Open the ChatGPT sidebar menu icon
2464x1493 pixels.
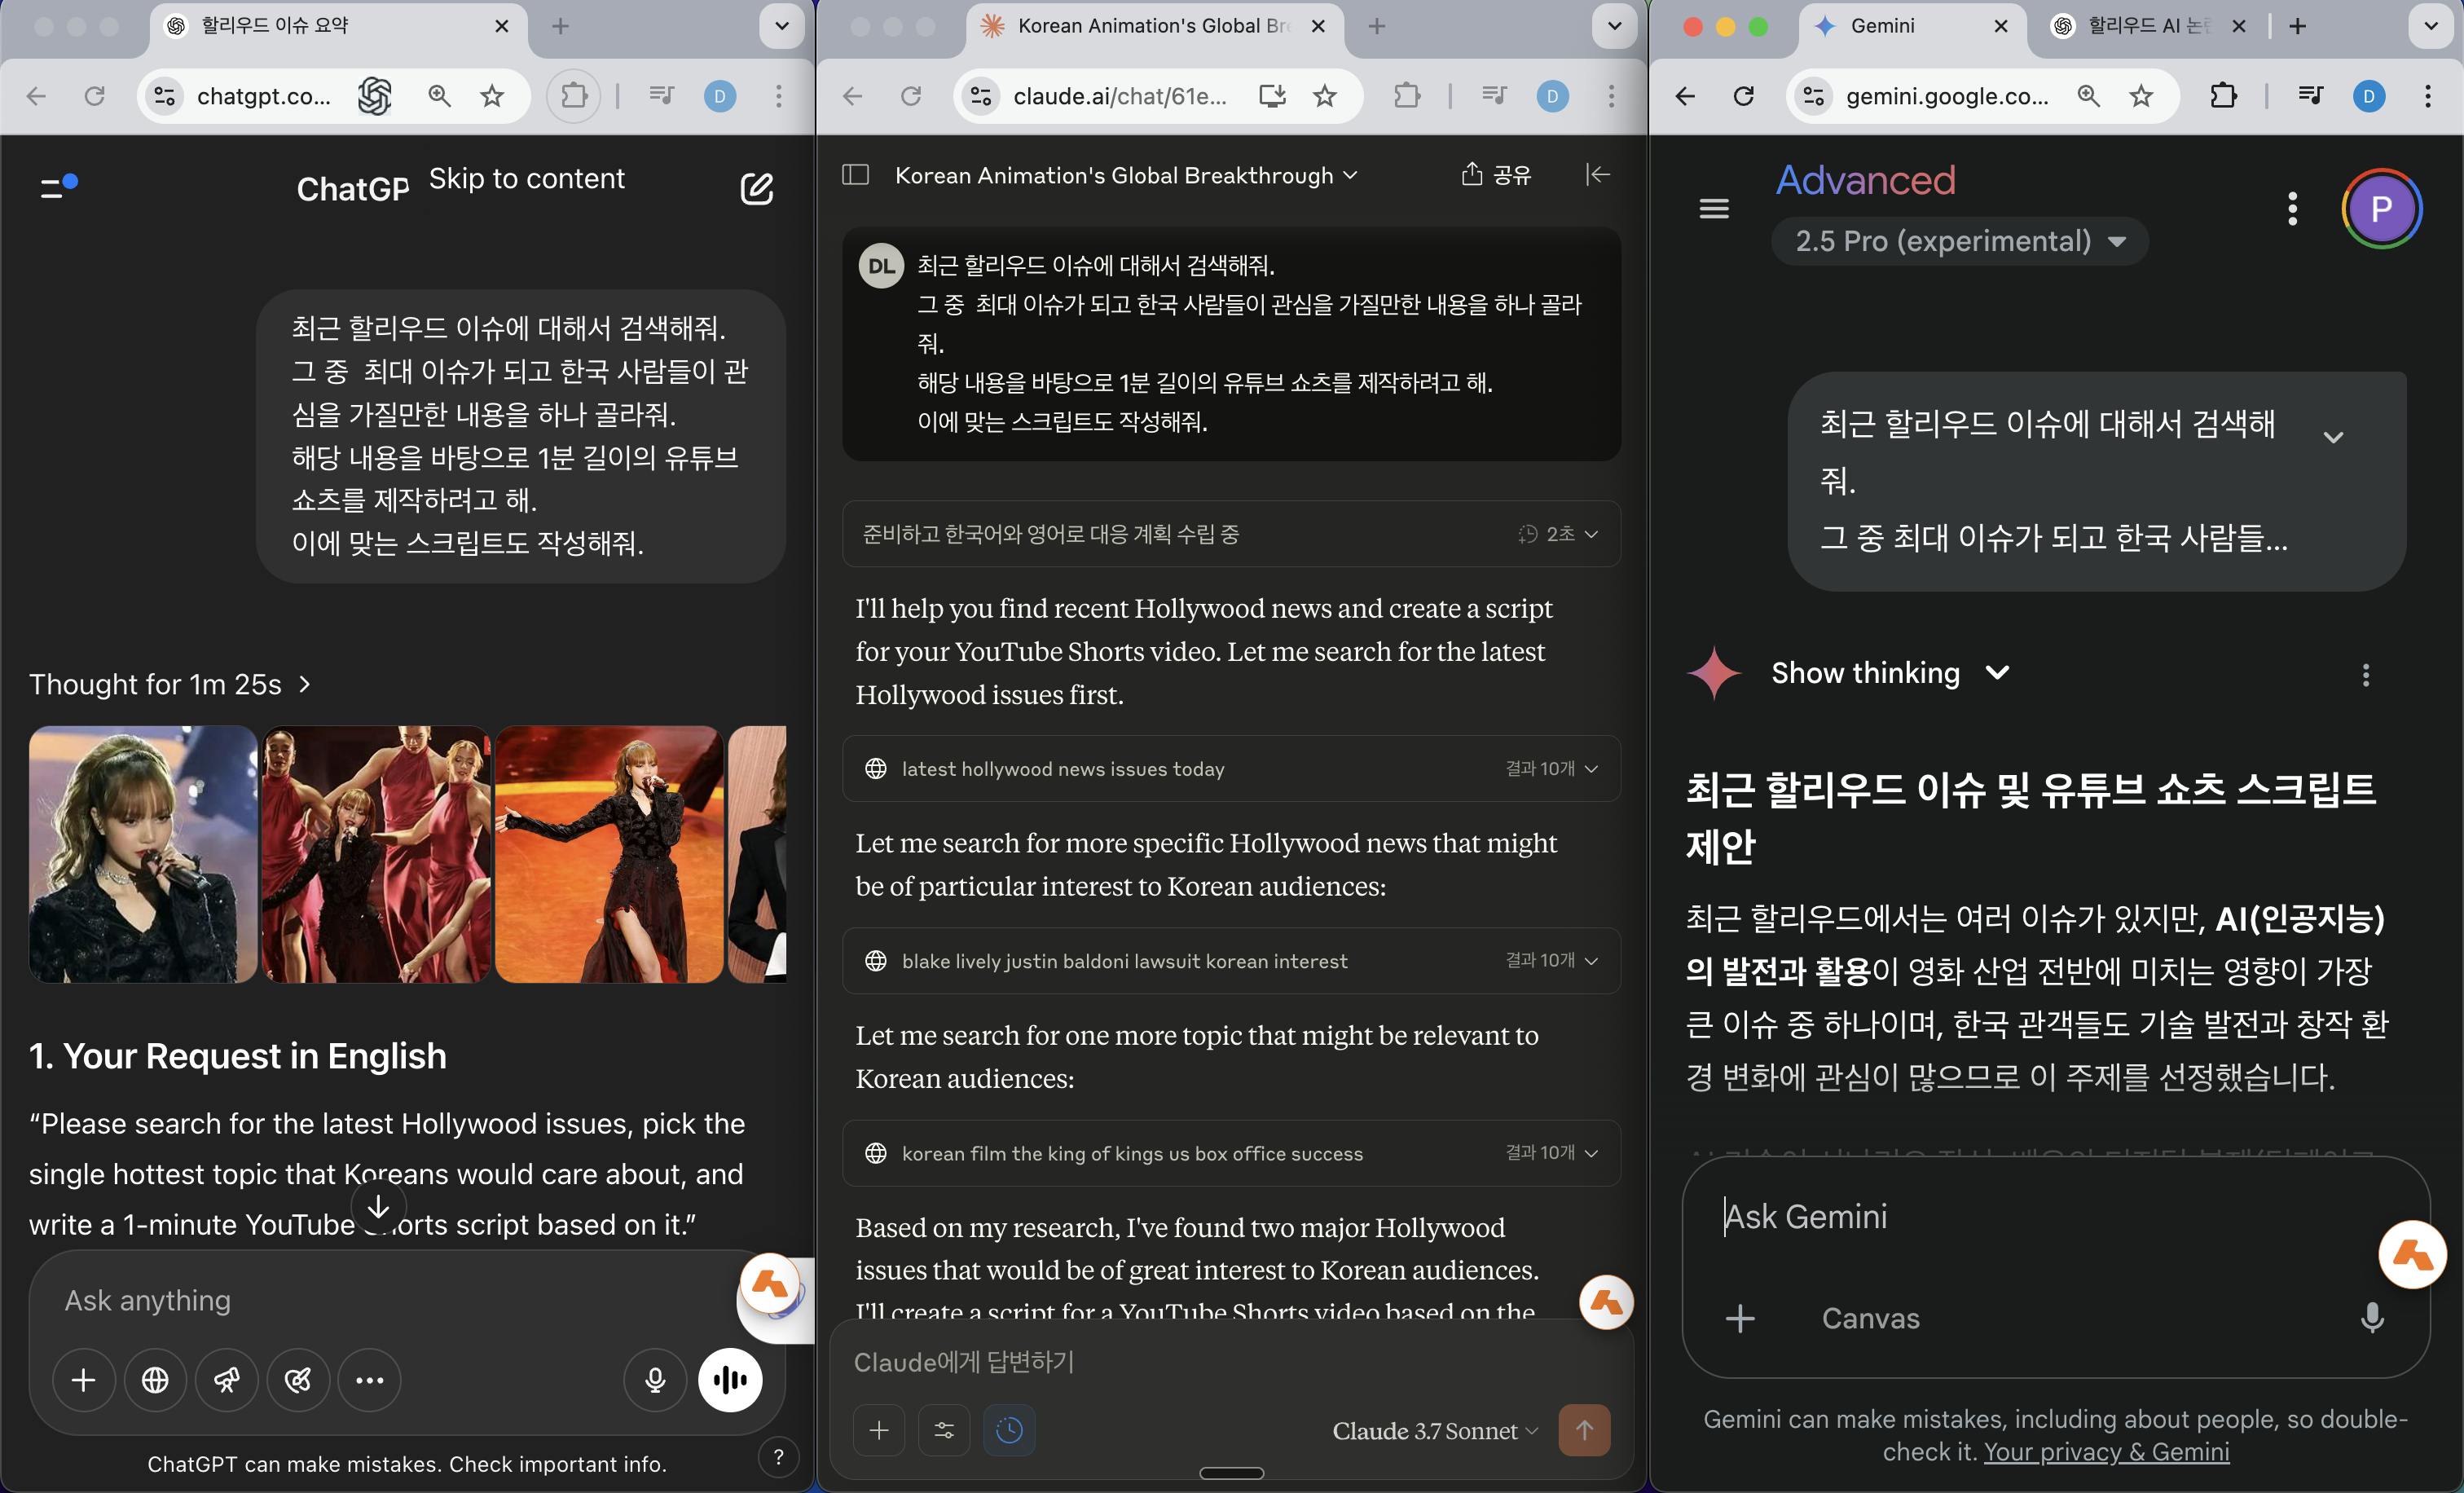(58, 187)
